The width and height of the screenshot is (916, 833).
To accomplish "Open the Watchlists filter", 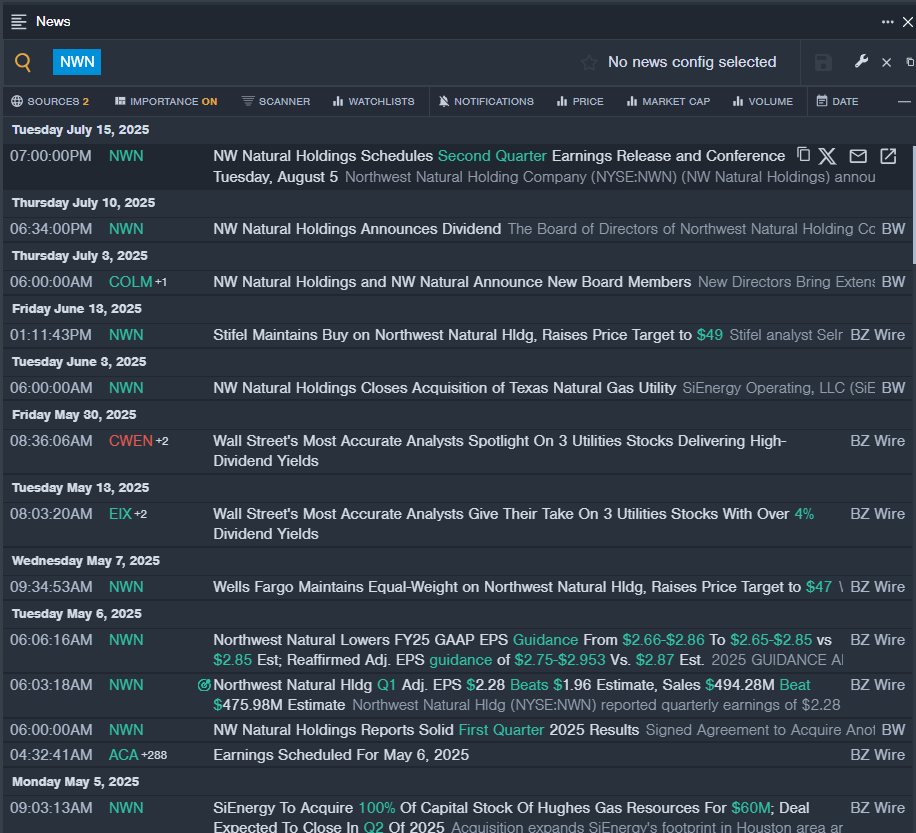I will 373,101.
